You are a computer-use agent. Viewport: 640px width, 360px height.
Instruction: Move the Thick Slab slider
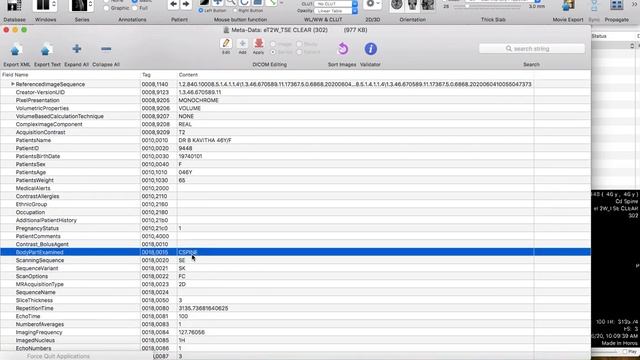[467, 7]
